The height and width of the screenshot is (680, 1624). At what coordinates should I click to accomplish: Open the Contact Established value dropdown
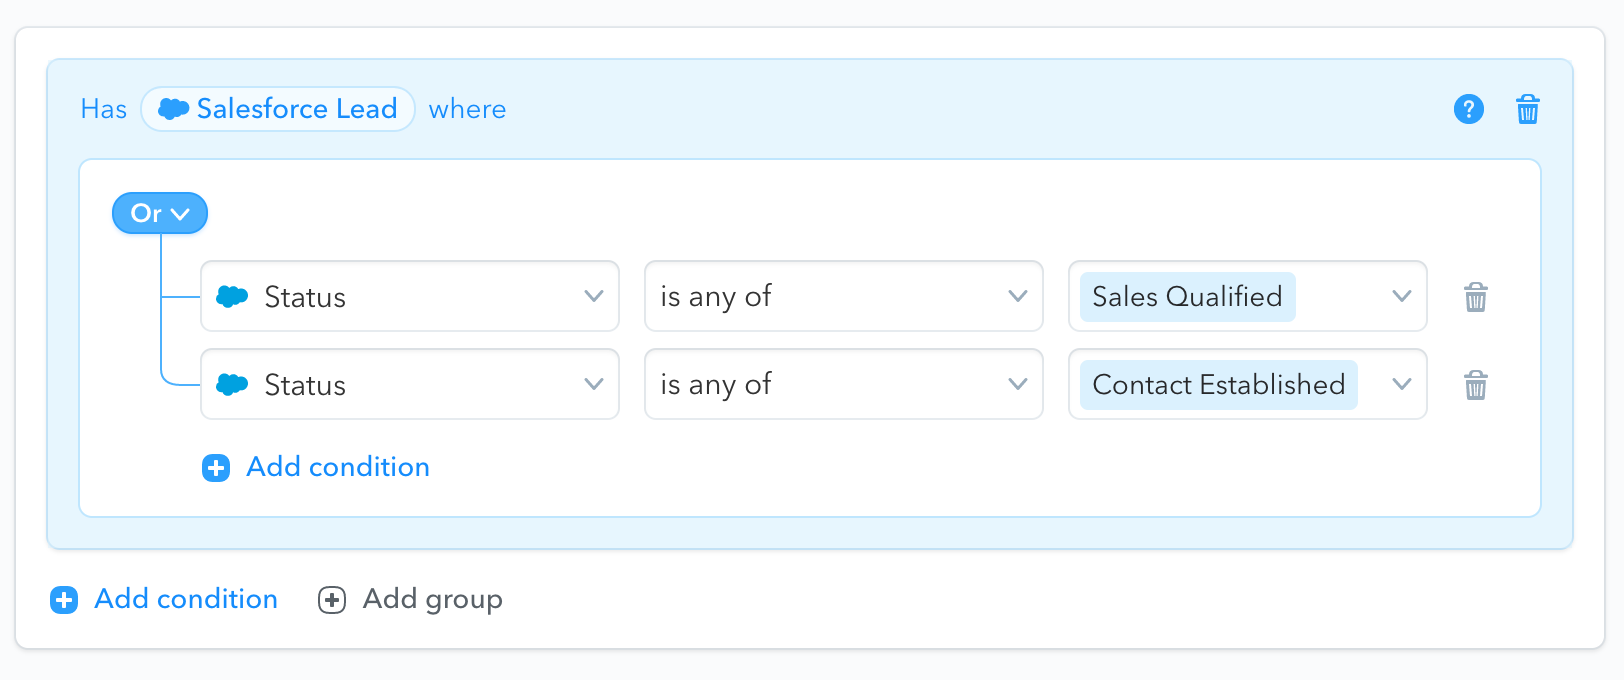tap(1400, 384)
